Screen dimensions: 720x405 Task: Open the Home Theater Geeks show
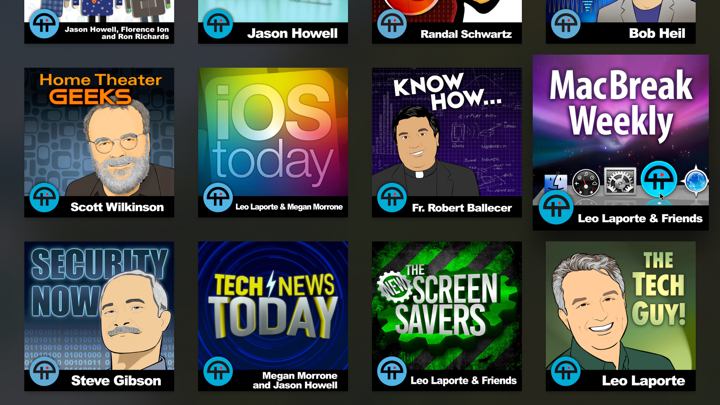pyautogui.click(x=99, y=142)
